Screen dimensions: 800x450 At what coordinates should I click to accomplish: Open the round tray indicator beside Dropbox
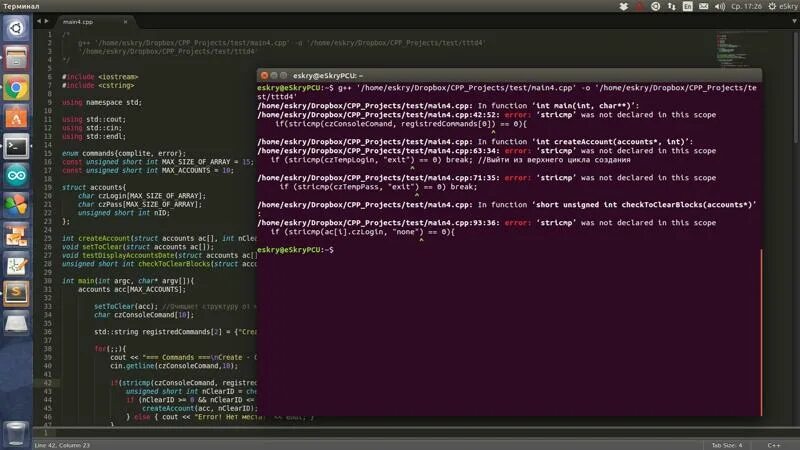click(656, 6)
